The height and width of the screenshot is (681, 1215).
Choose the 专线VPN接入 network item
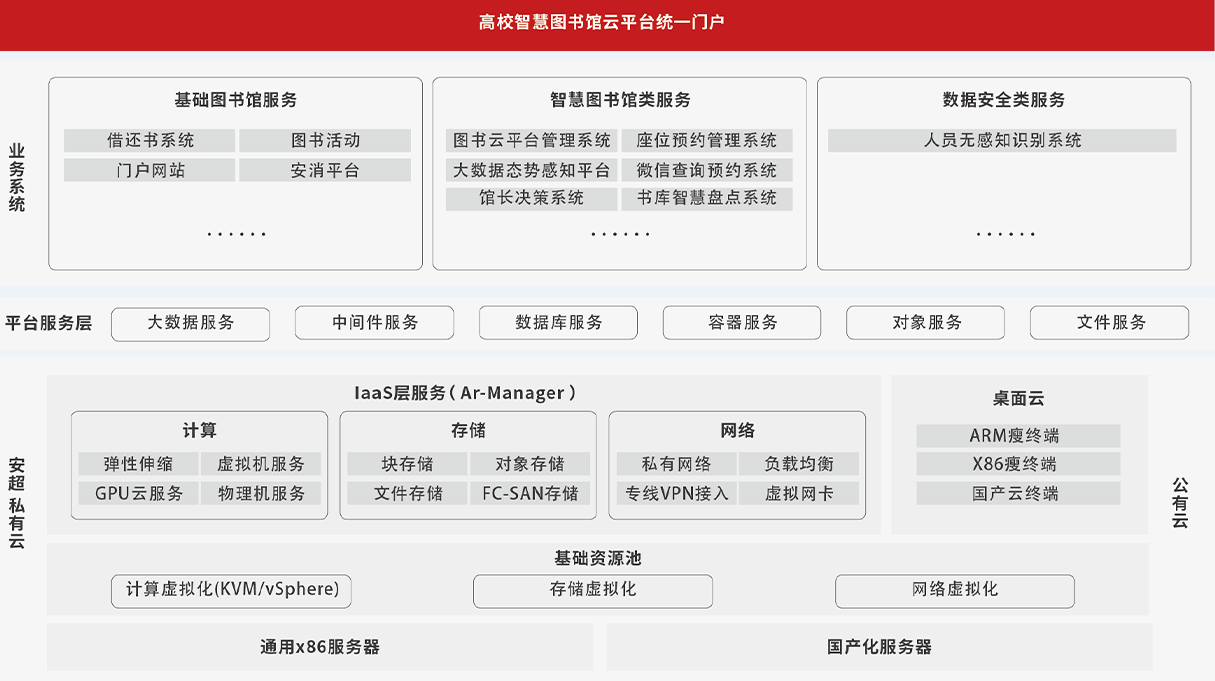[676, 494]
